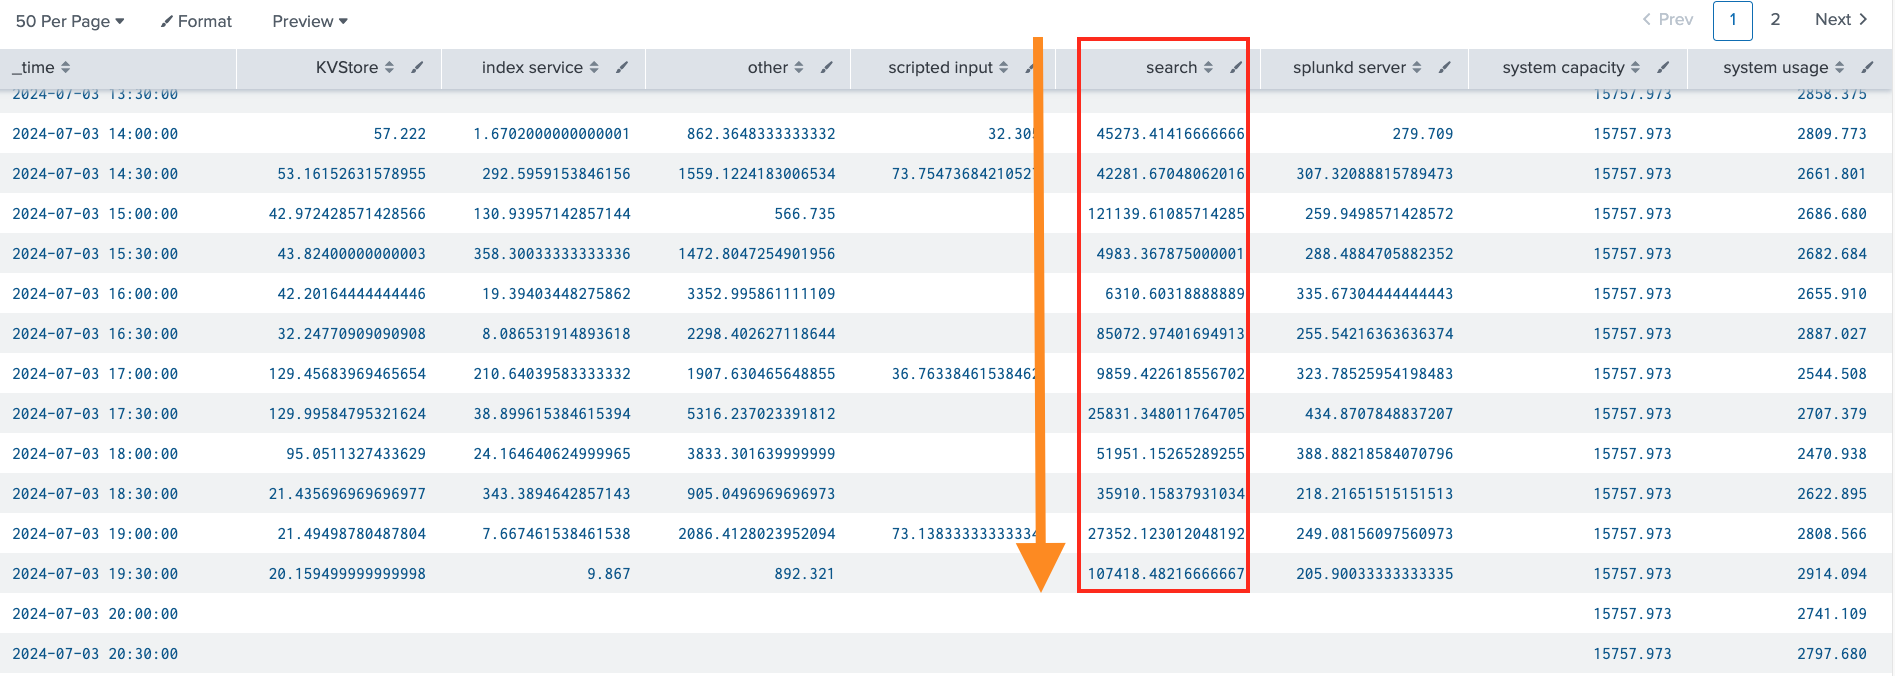Edit other column format pencil

pos(826,67)
